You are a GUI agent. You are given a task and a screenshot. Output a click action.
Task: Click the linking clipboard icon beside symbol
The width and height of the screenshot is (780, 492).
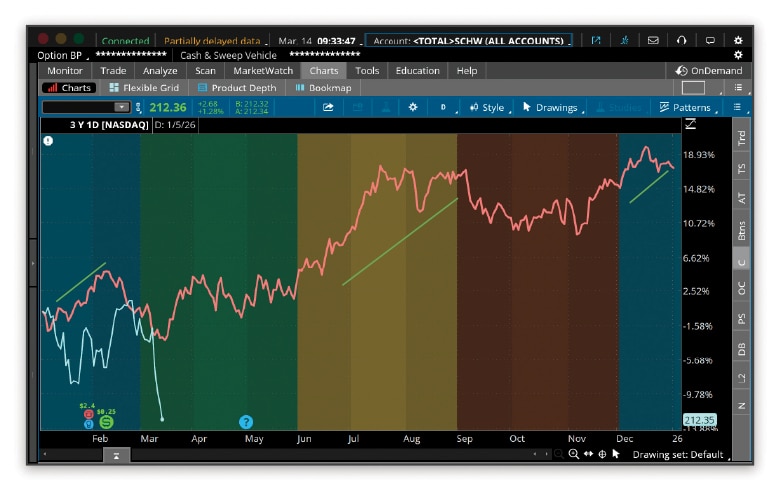coord(138,107)
